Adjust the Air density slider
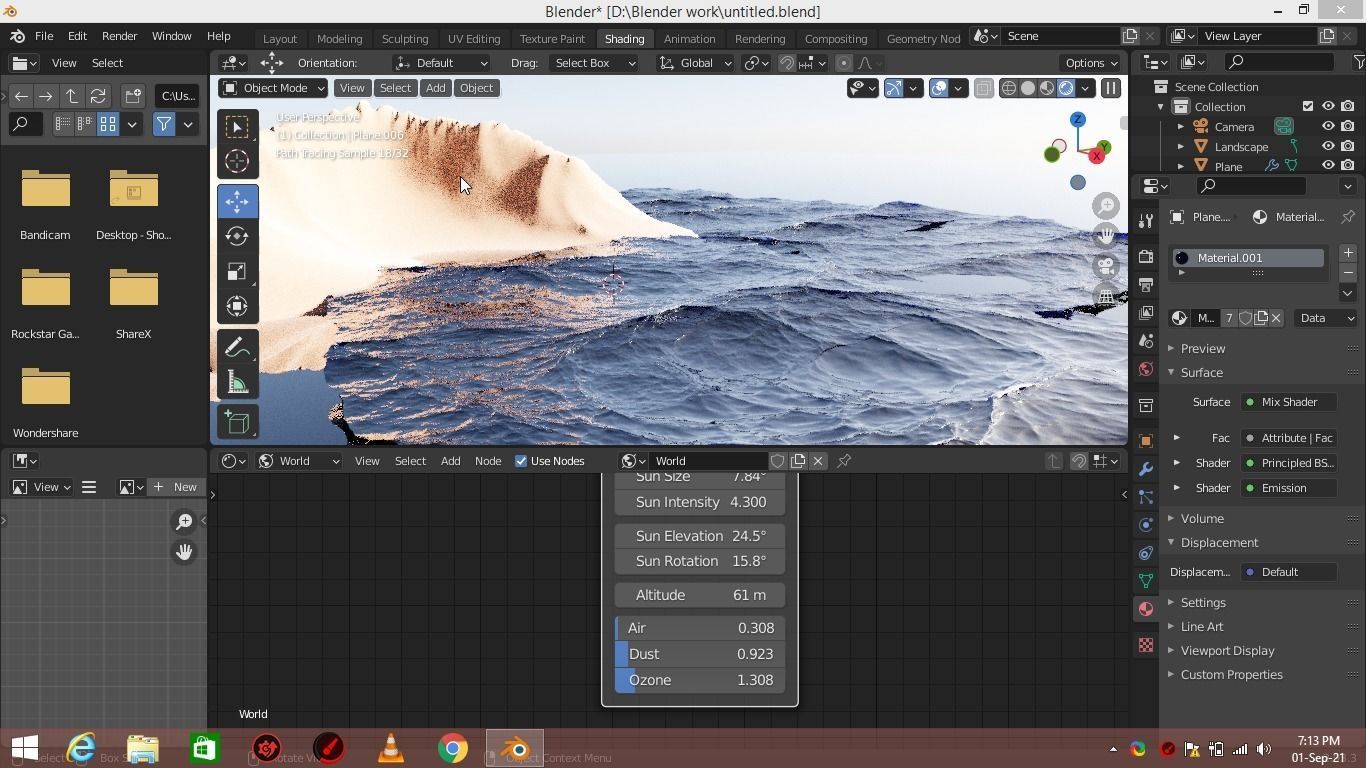Viewport: 1366px width, 768px height. point(699,628)
